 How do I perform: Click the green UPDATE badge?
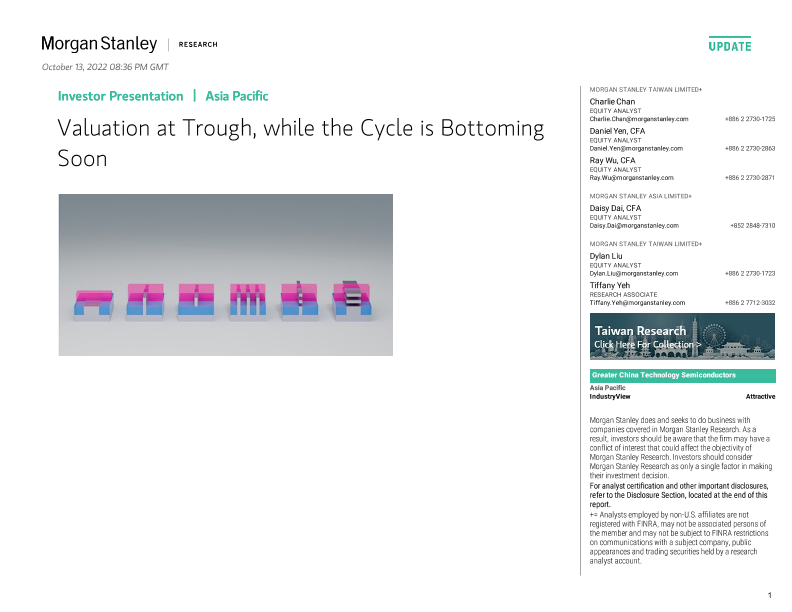(x=730, y=46)
